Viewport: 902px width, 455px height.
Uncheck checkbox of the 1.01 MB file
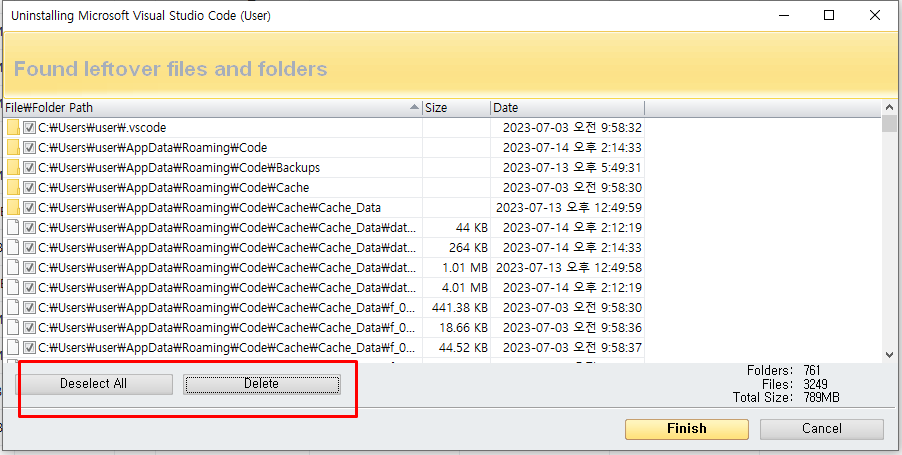(29, 267)
